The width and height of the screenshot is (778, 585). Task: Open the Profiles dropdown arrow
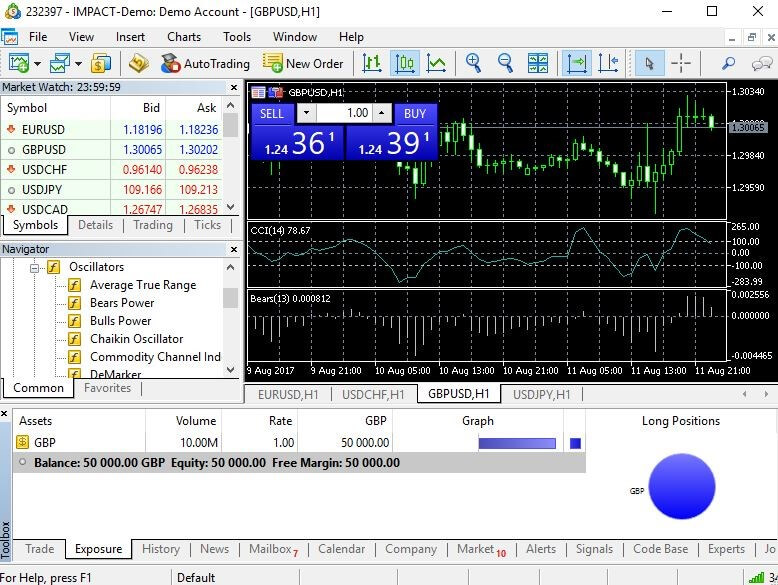click(x=78, y=64)
